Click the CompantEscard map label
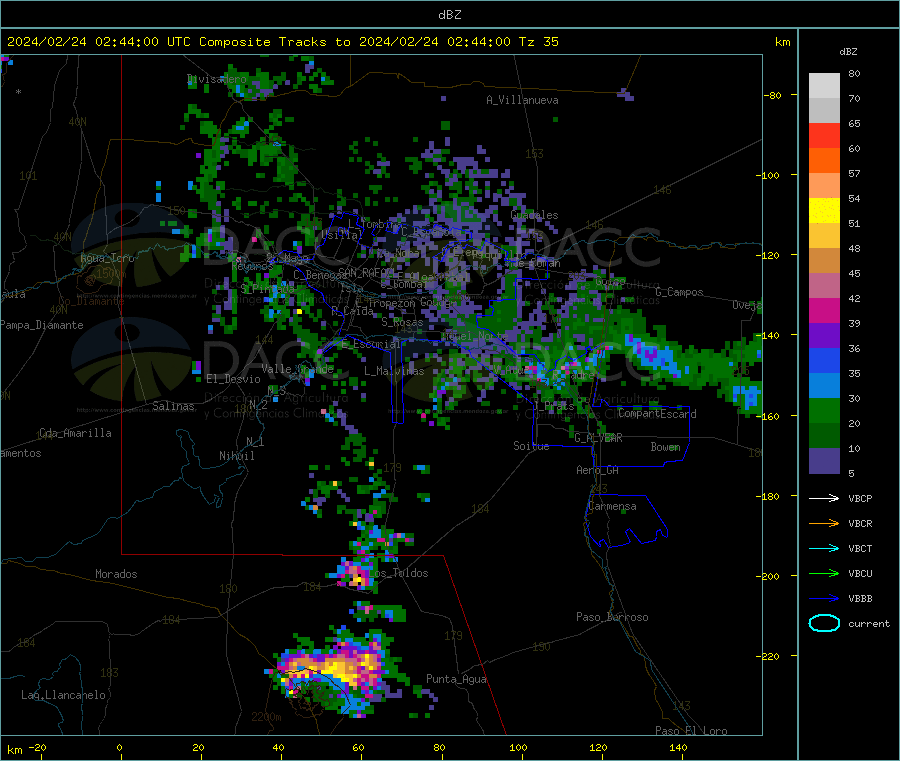Image resolution: width=900 pixels, height=761 pixels. pos(657,413)
